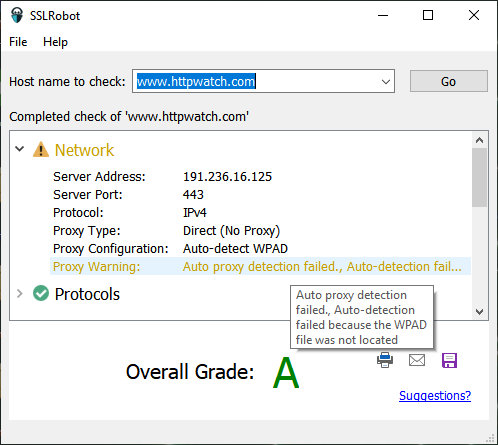Email the results via envelope icon
The image size is (498, 445).
(417, 360)
